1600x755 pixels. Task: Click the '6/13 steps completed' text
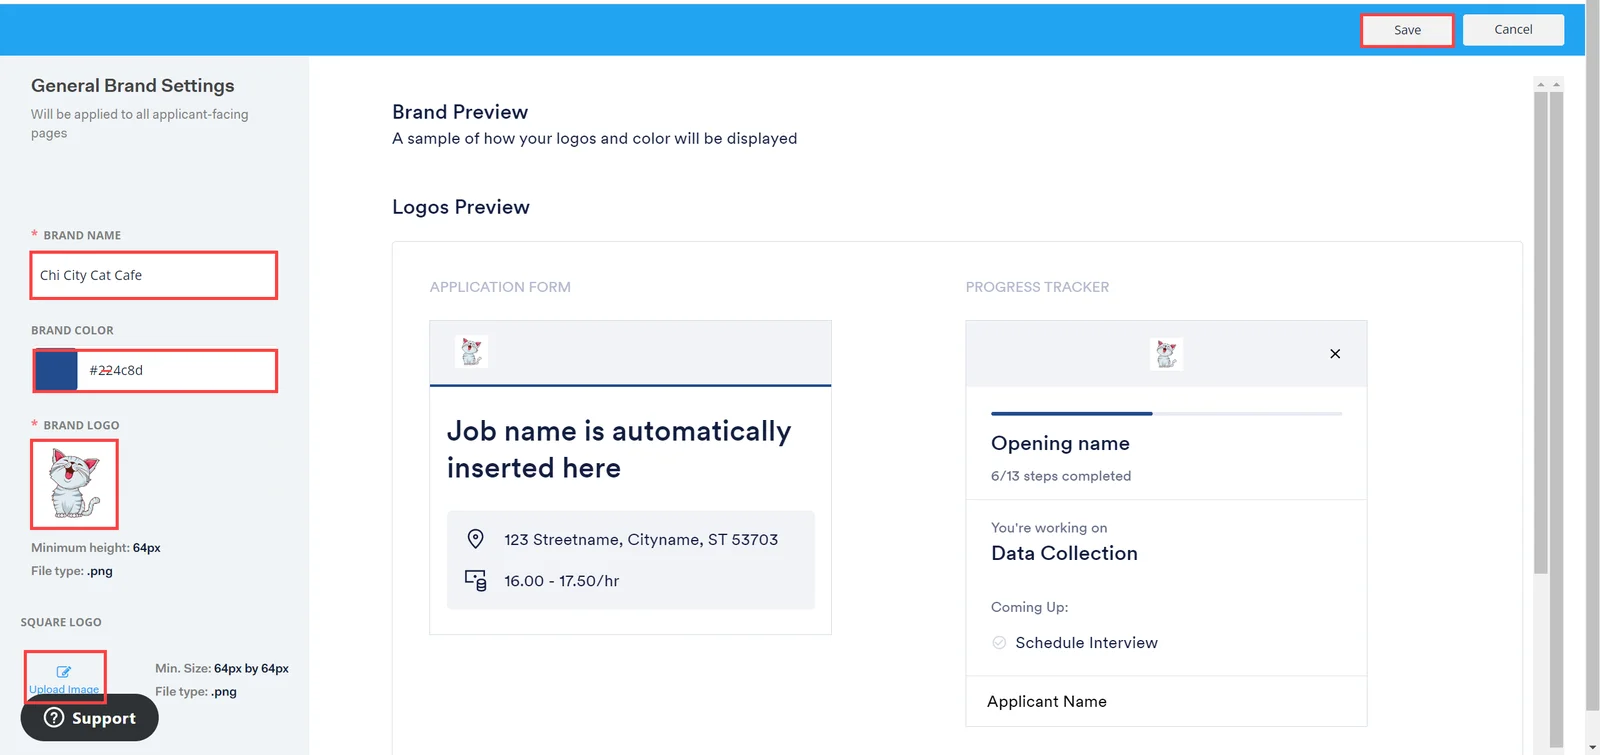[1061, 476]
